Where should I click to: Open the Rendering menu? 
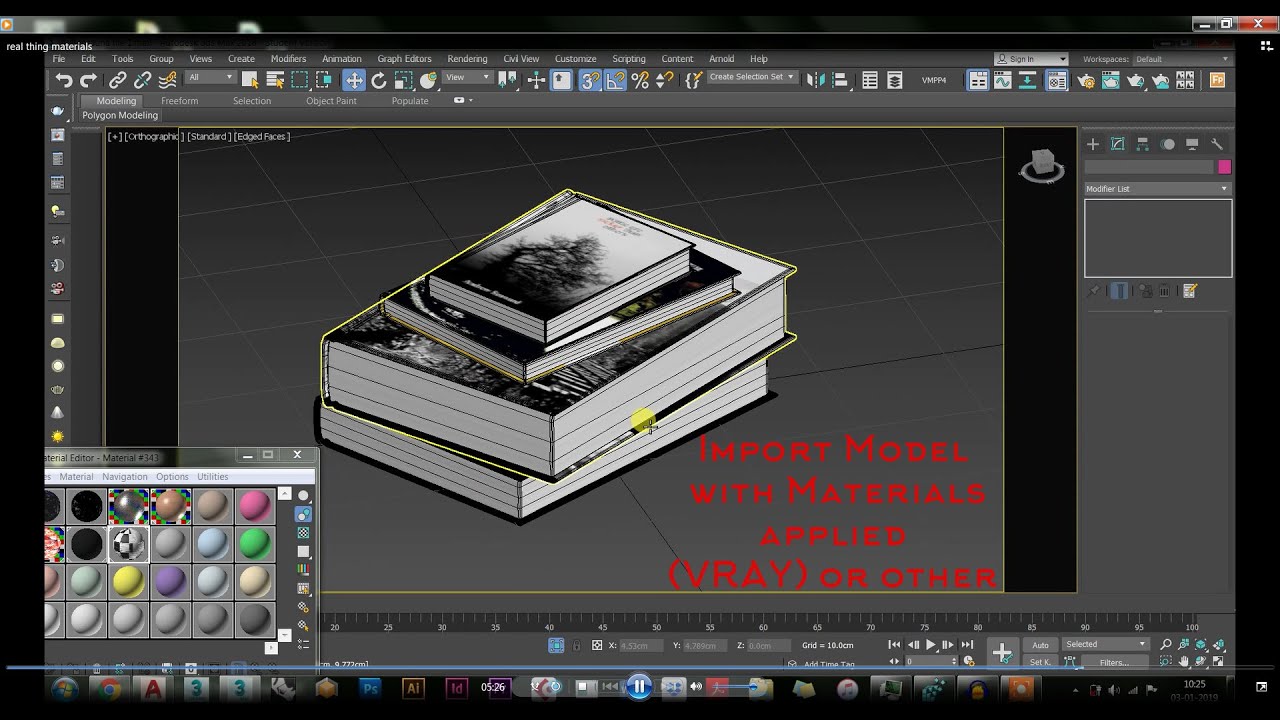[467, 59]
